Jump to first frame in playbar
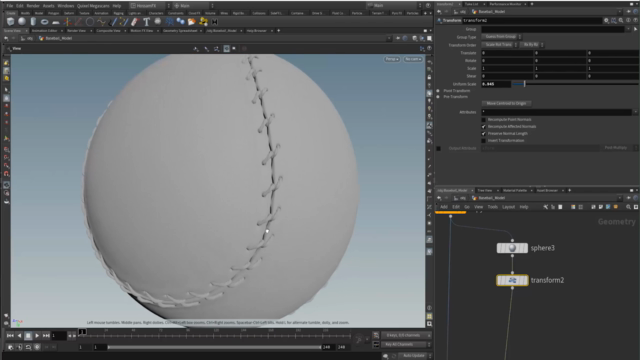 pyautogui.click(x=10, y=336)
